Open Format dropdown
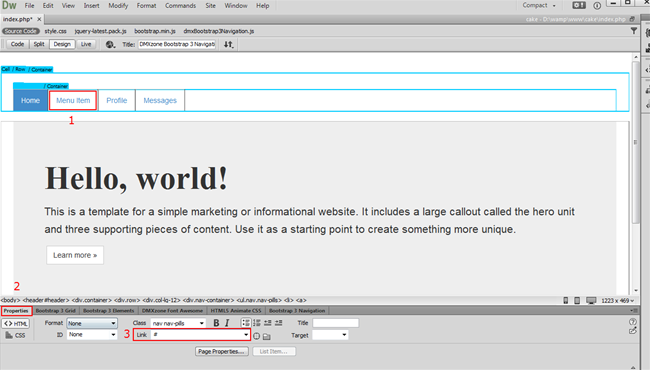Image resolution: width=650 pixels, height=370 pixels. (x=92, y=323)
